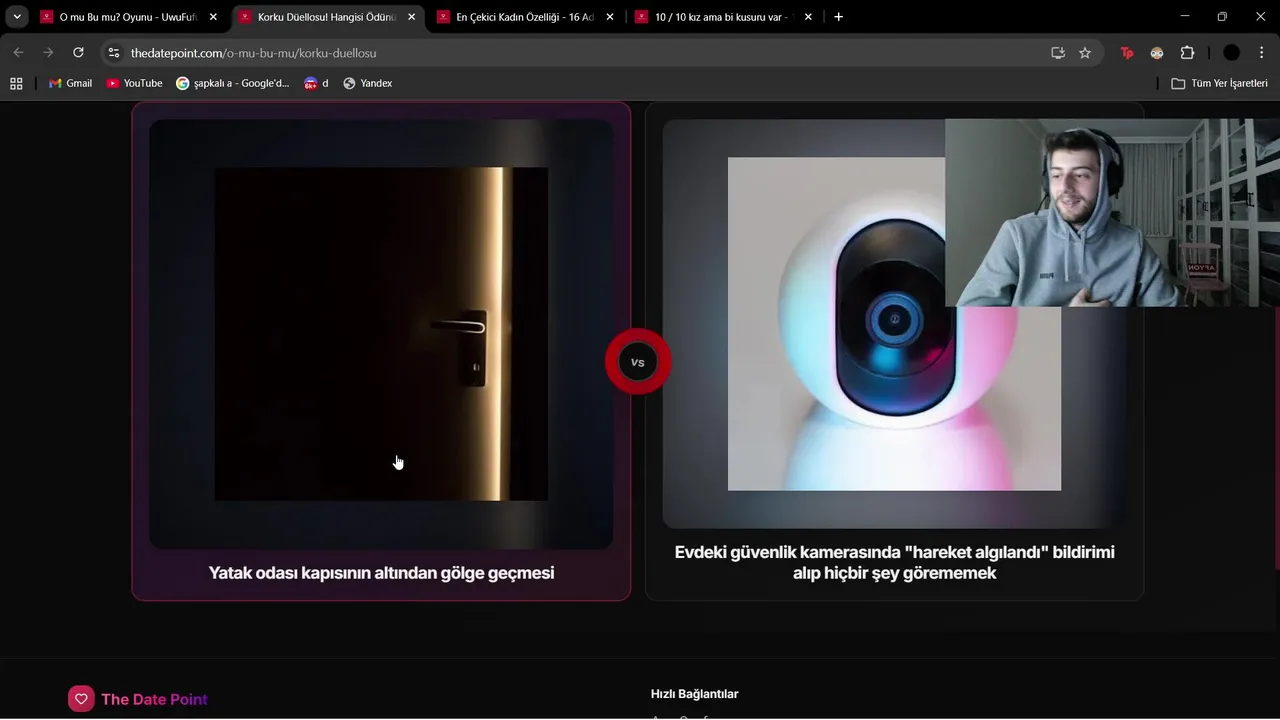The width and height of the screenshot is (1280, 720).
Task: Open a new browser tab
Action: 838,17
